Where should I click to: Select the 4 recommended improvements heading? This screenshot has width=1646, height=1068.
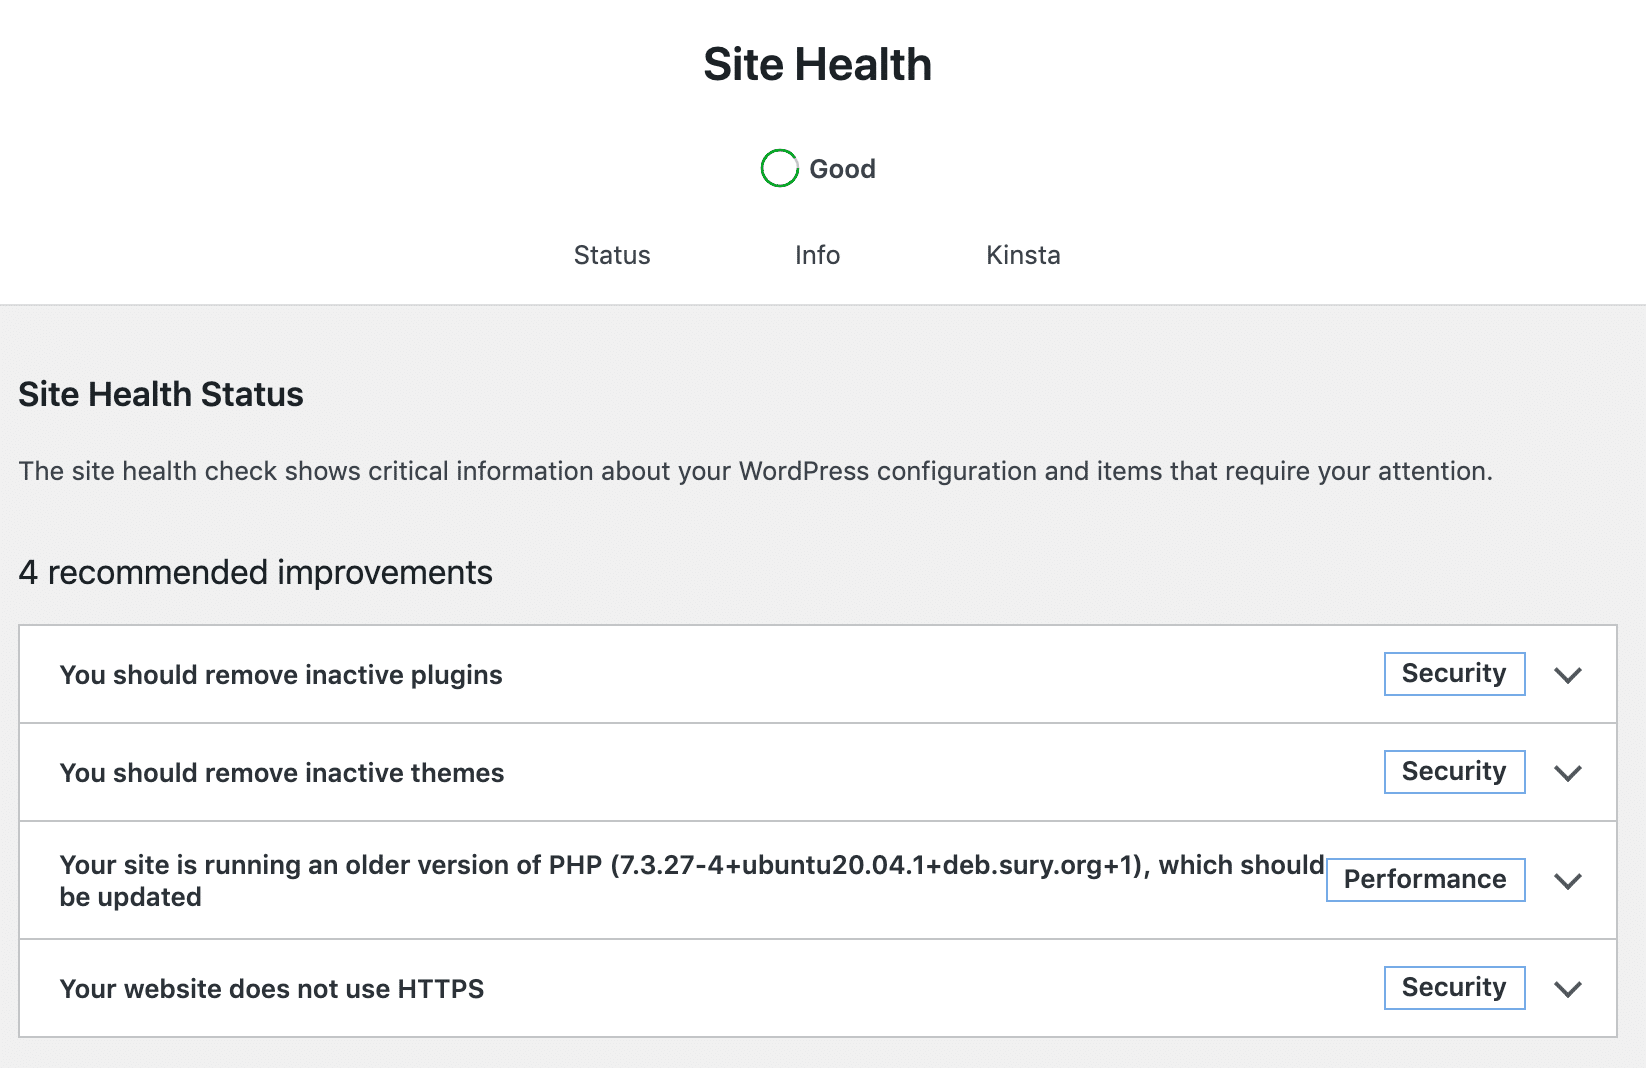tap(254, 572)
